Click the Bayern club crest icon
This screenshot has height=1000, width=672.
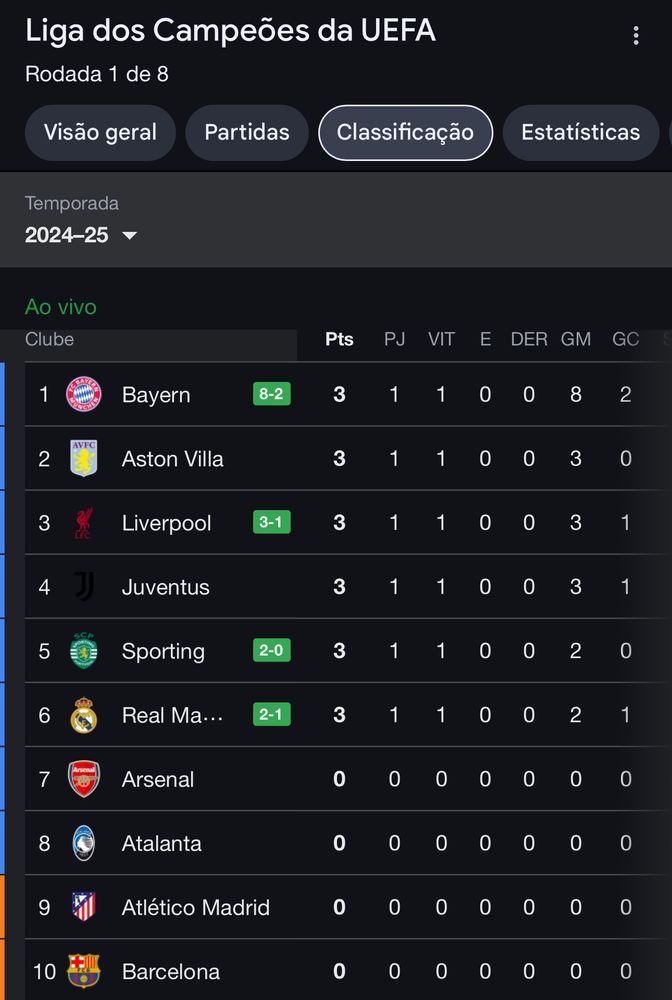[x=83, y=395]
